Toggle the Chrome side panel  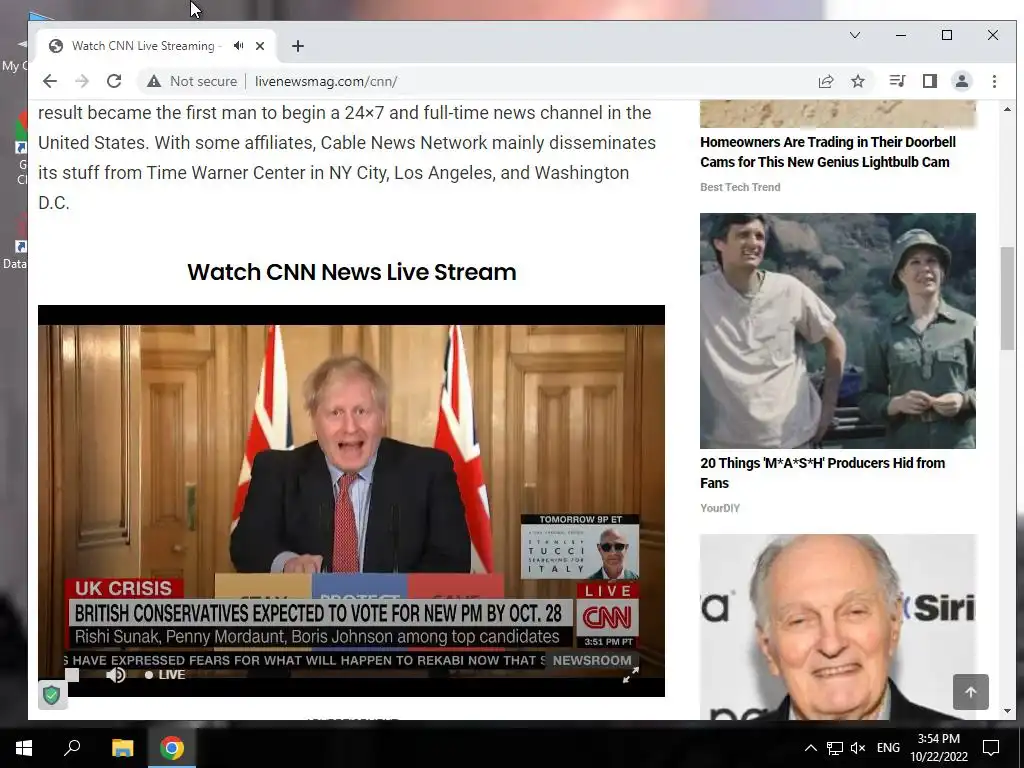click(930, 81)
